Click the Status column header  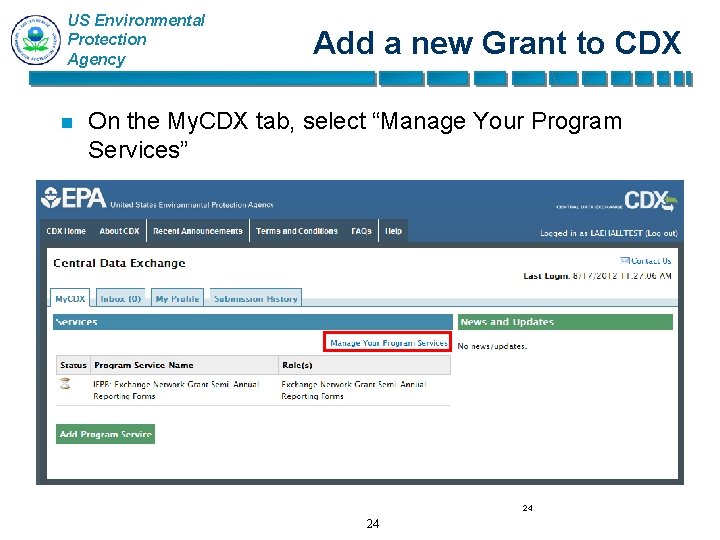[x=73, y=365]
